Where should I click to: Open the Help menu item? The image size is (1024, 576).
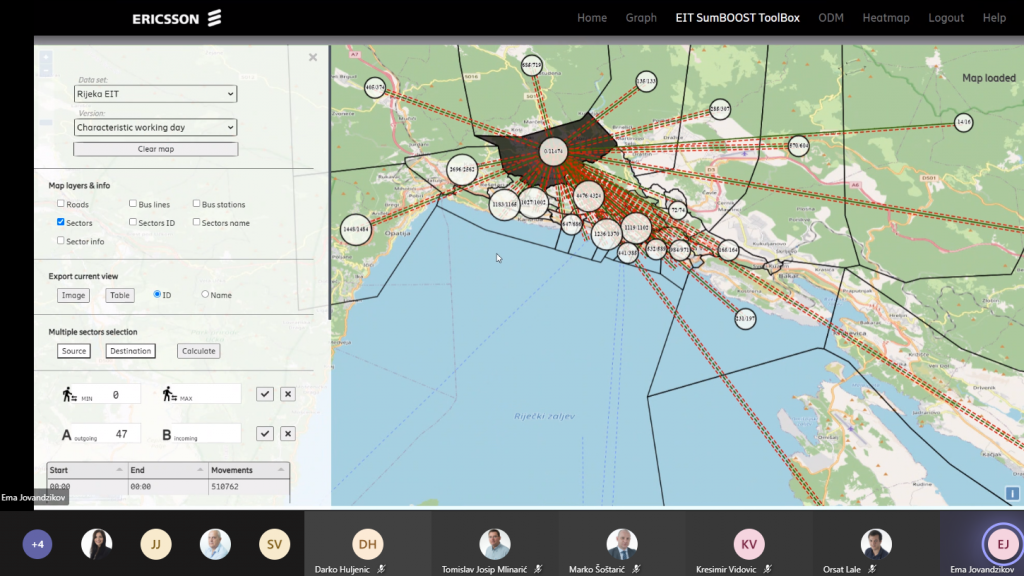pyautogui.click(x=994, y=18)
